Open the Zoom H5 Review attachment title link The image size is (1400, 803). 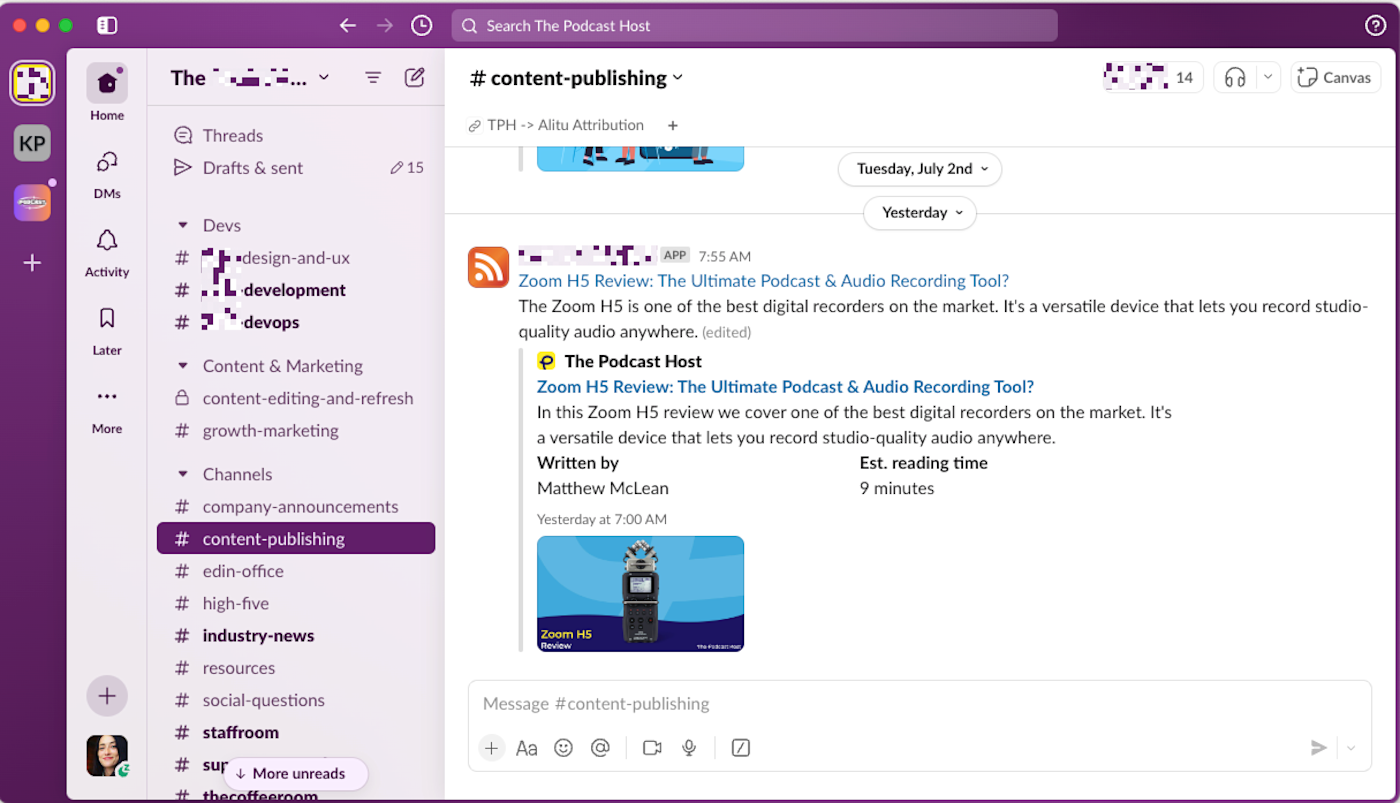pos(785,387)
